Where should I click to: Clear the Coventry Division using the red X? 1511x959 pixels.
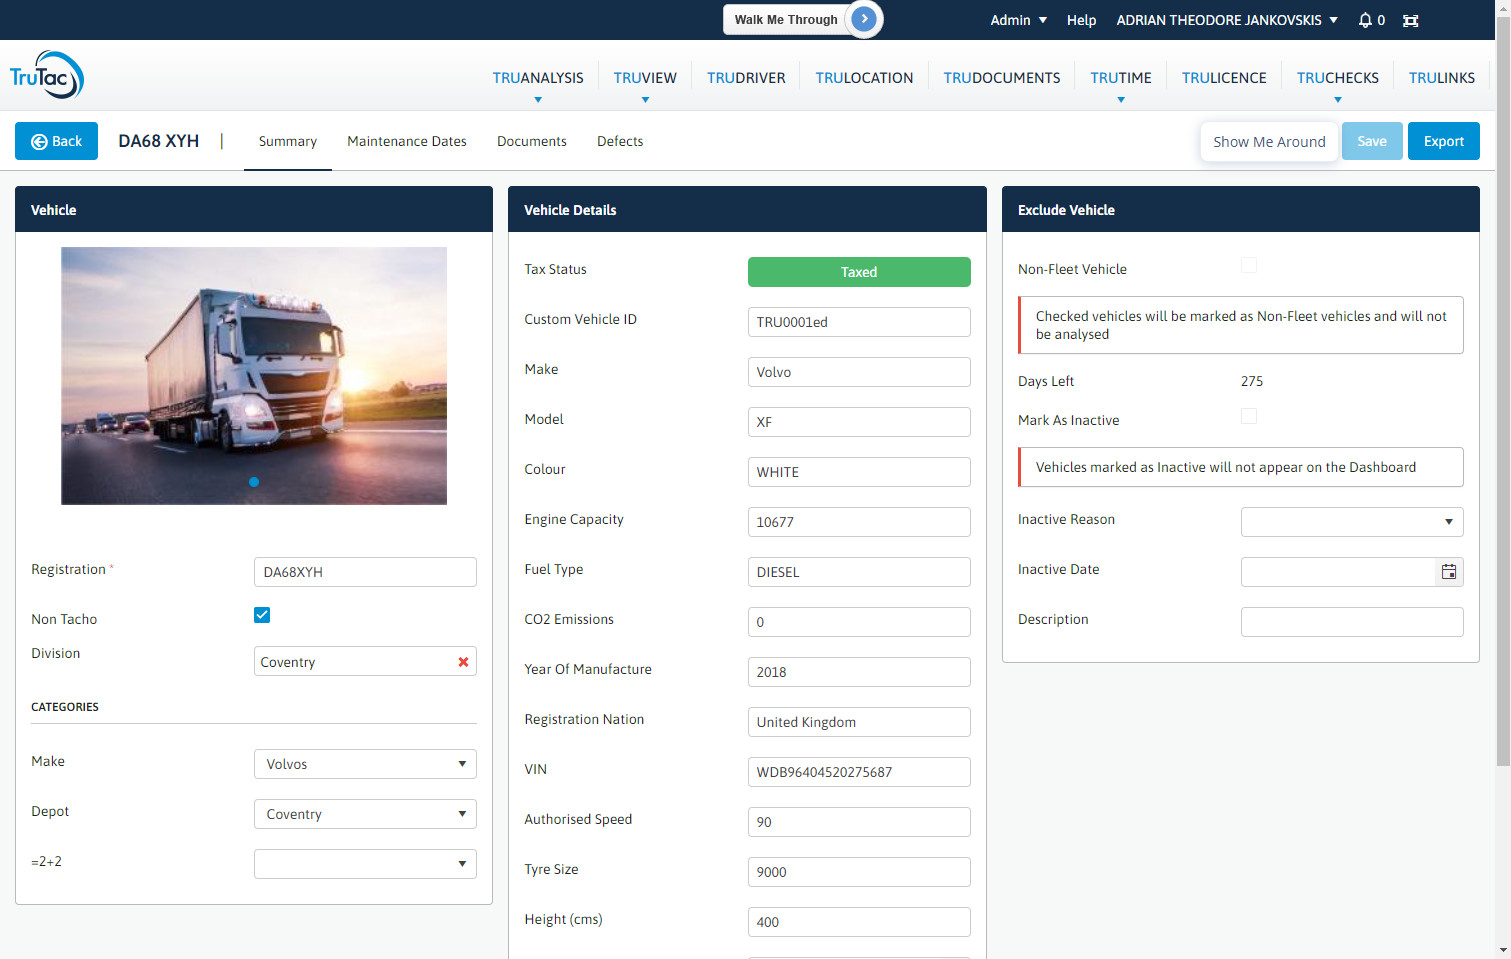point(462,661)
